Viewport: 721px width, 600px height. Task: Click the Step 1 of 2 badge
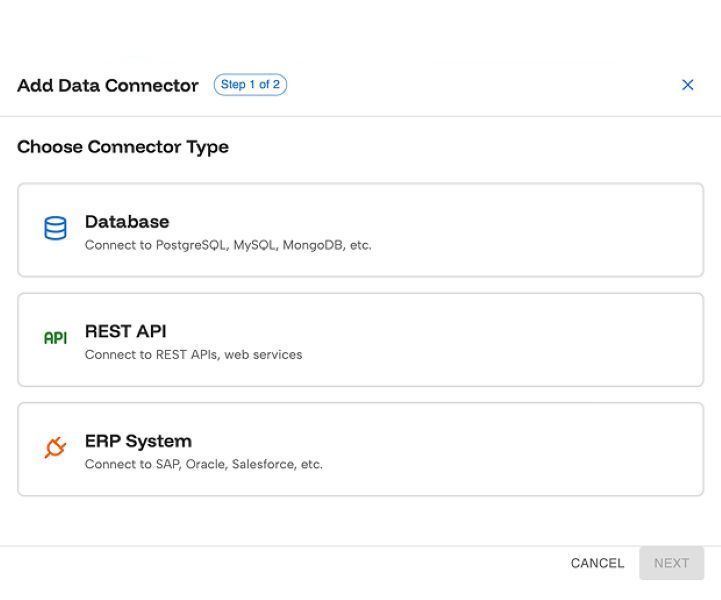click(x=250, y=85)
